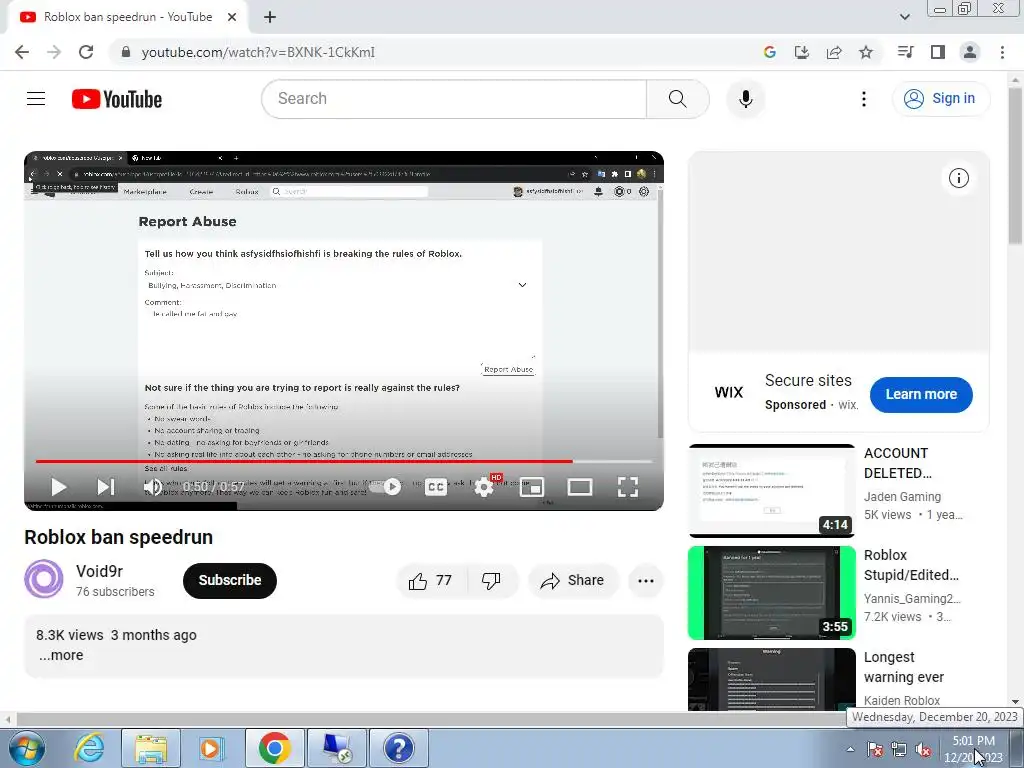Open more actions ellipsis below video

tap(646, 581)
